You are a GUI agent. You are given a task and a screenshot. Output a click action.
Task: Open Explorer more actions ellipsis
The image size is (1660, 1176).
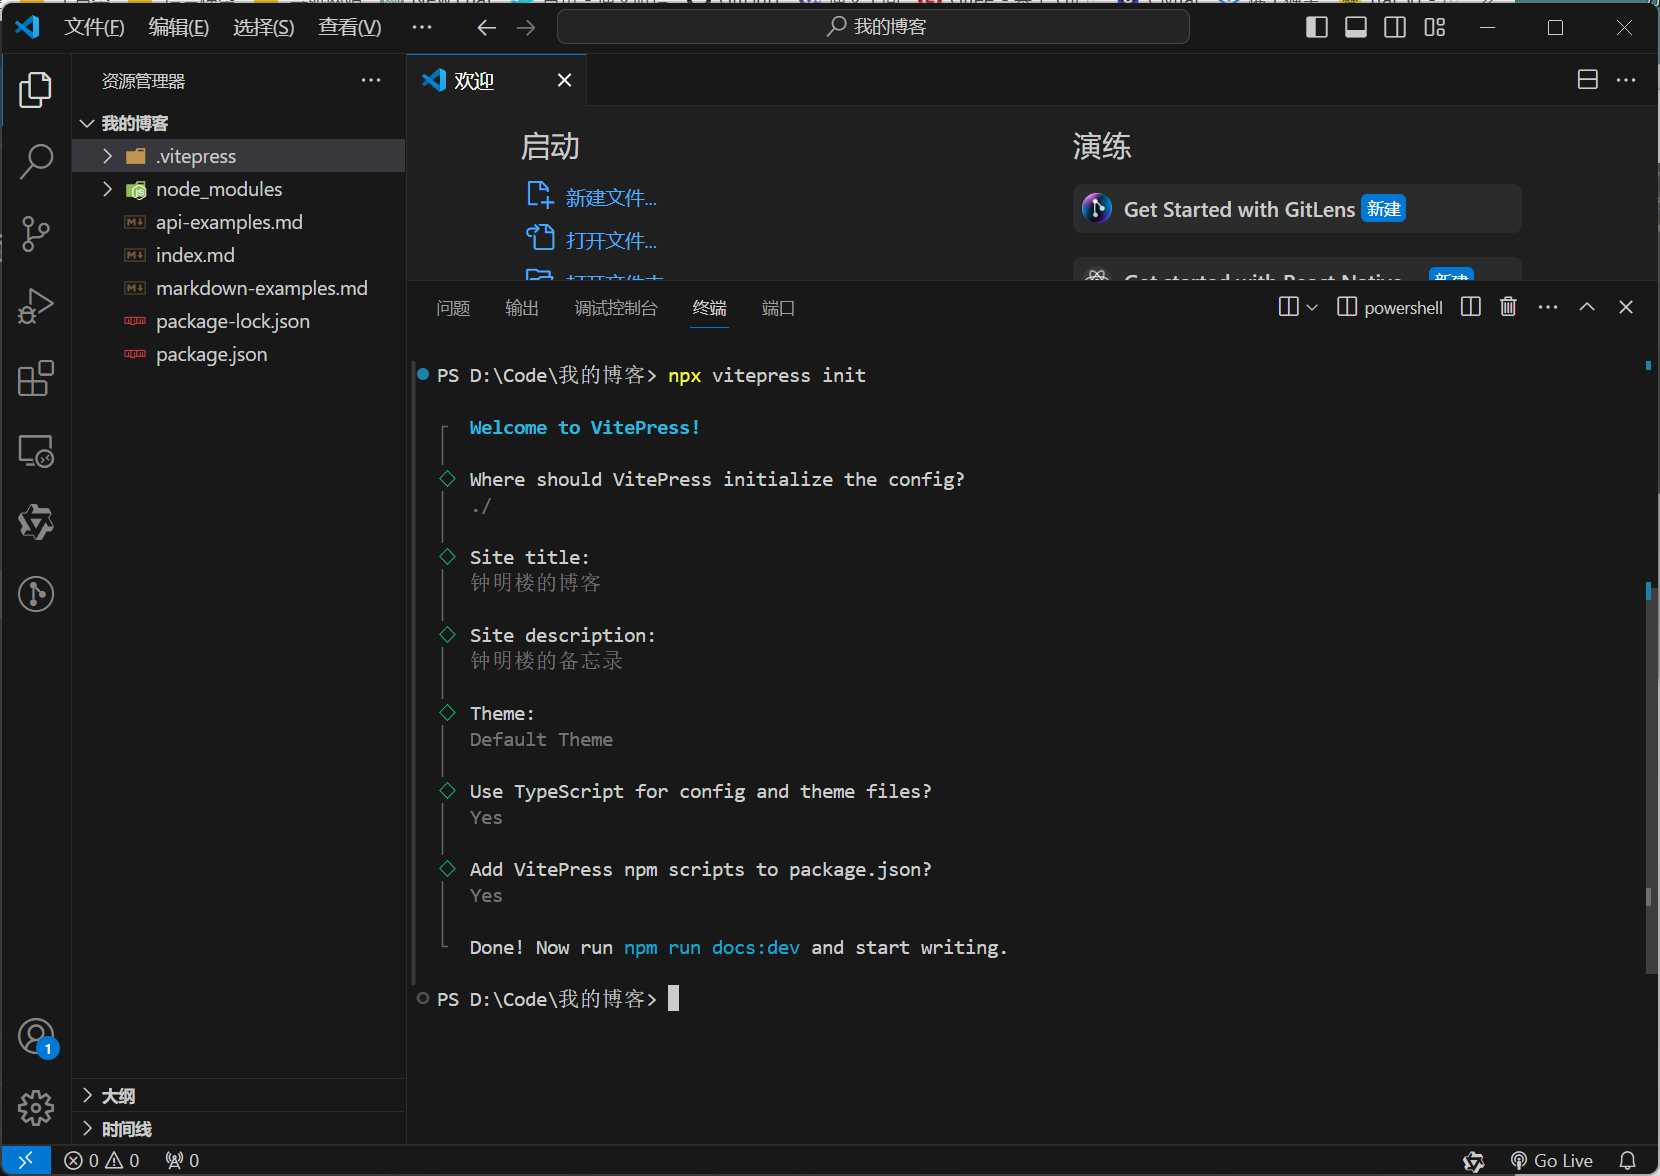tap(371, 80)
